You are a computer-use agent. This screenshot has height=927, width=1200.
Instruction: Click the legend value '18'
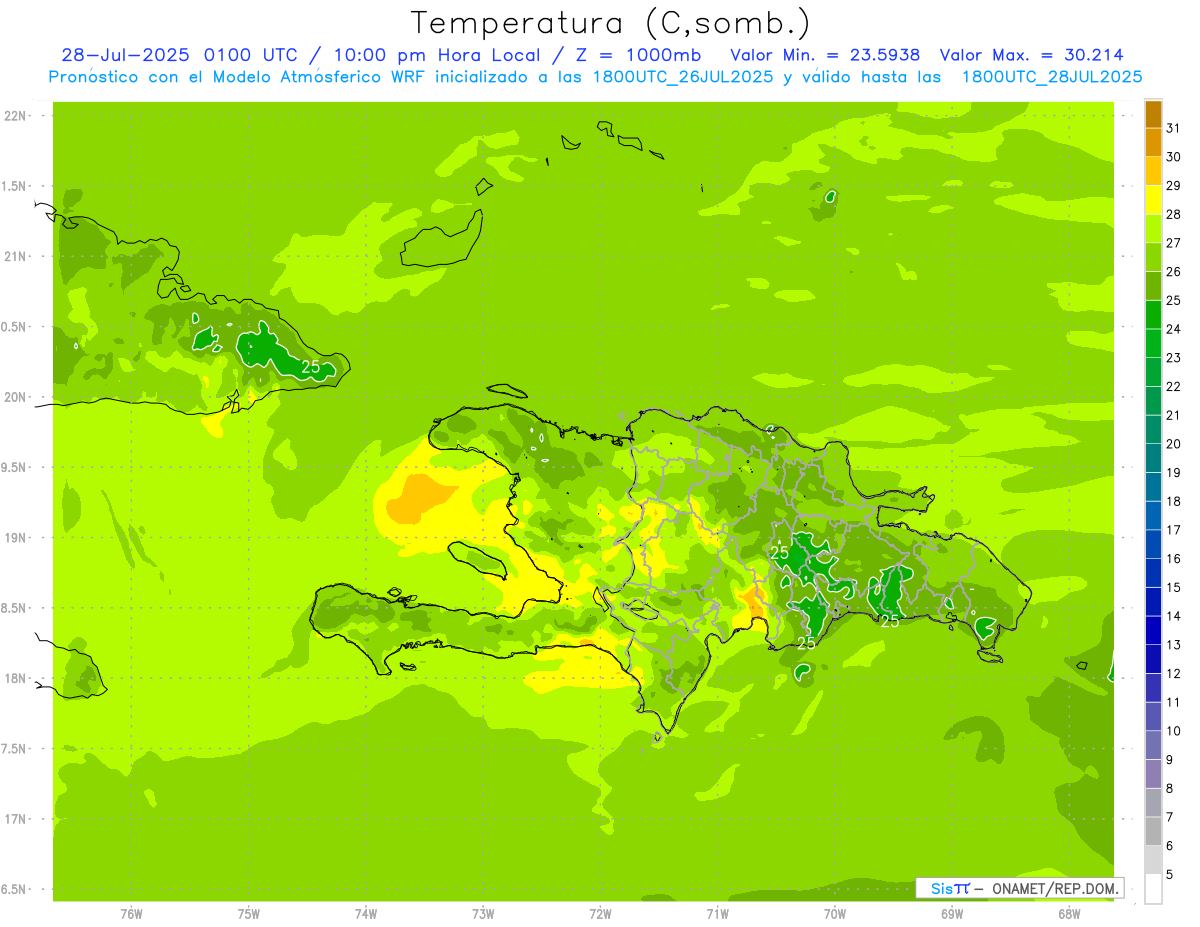pyautogui.click(x=1174, y=501)
